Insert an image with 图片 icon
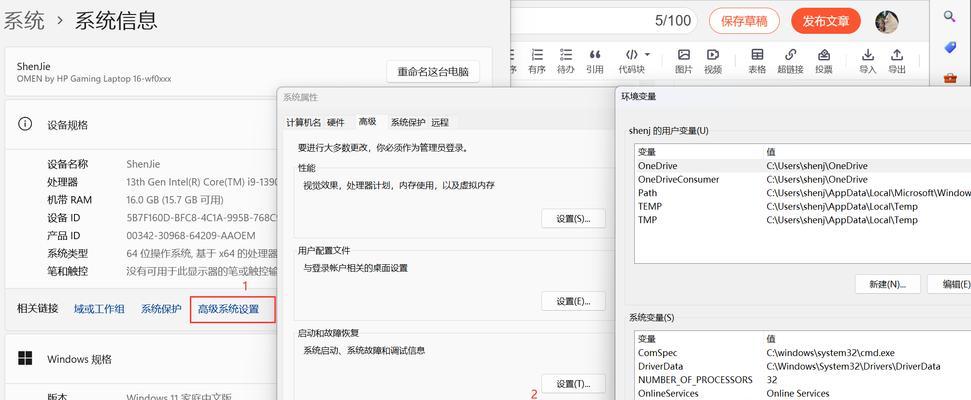This screenshot has width=971, height=400. coord(684,61)
